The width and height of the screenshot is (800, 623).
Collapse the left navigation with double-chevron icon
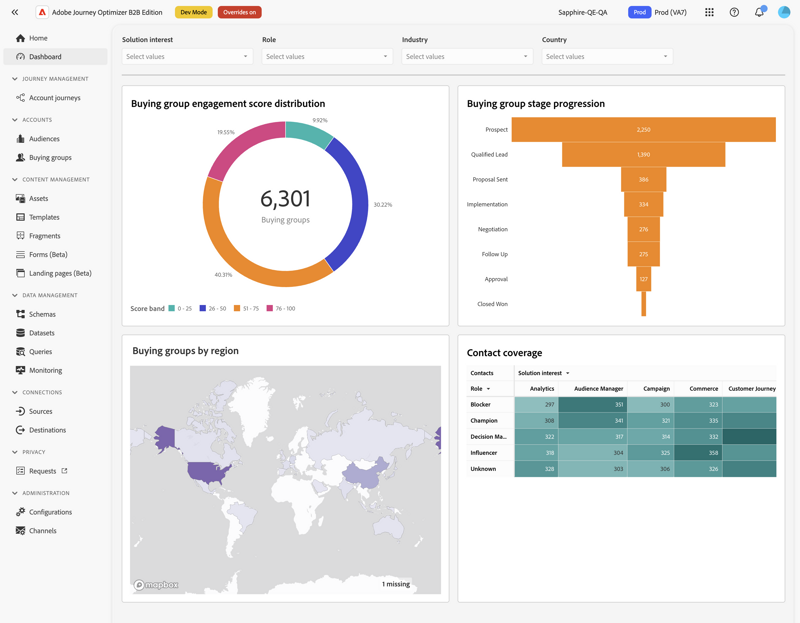click(15, 12)
